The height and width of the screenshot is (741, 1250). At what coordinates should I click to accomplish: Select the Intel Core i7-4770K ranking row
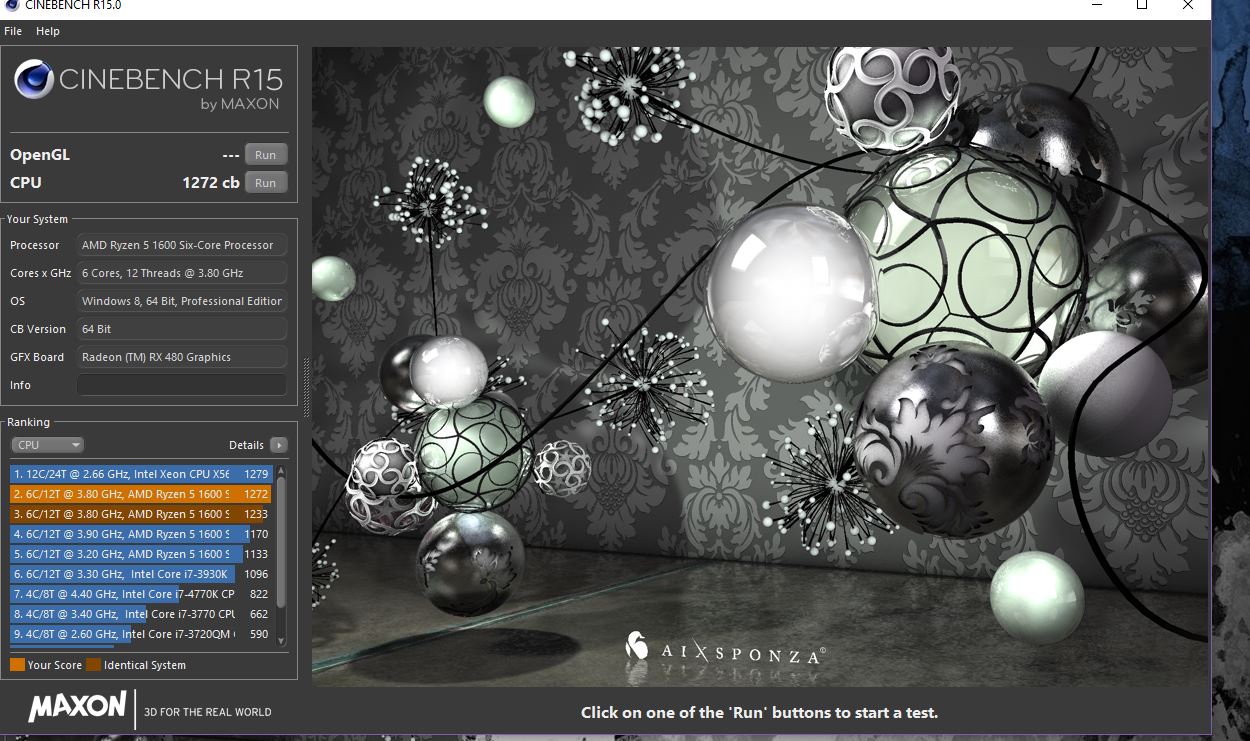point(141,594)
